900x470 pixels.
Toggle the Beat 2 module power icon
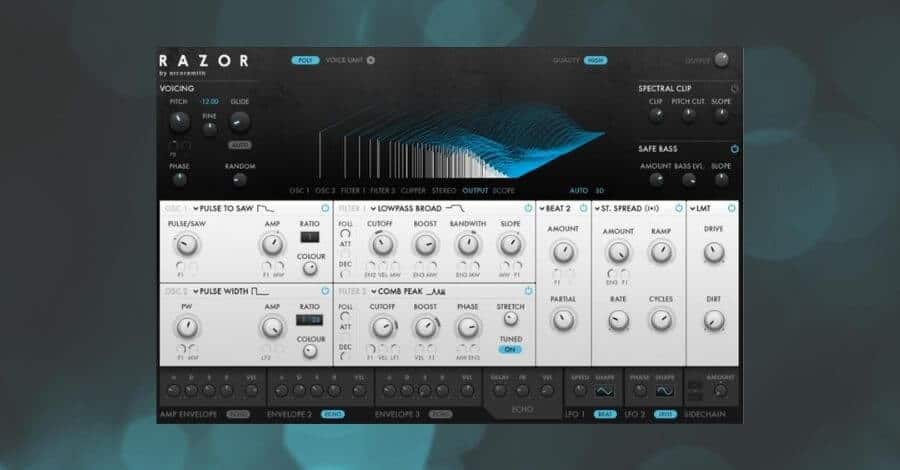(584, 208)
